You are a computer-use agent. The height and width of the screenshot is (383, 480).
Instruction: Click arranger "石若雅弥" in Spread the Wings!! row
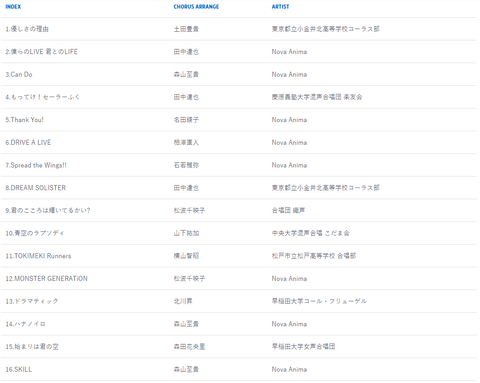pyautogui.click(x=186, y=165)
